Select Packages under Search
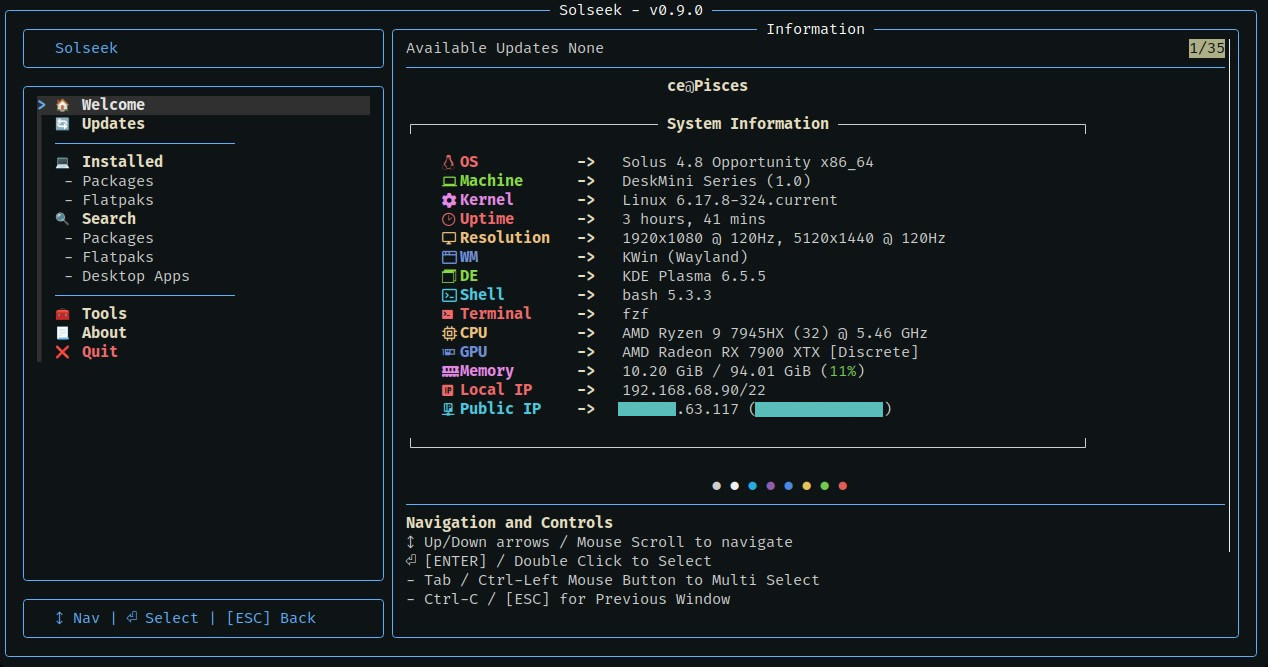This screenshot has width=1268, height=667. 117,238
